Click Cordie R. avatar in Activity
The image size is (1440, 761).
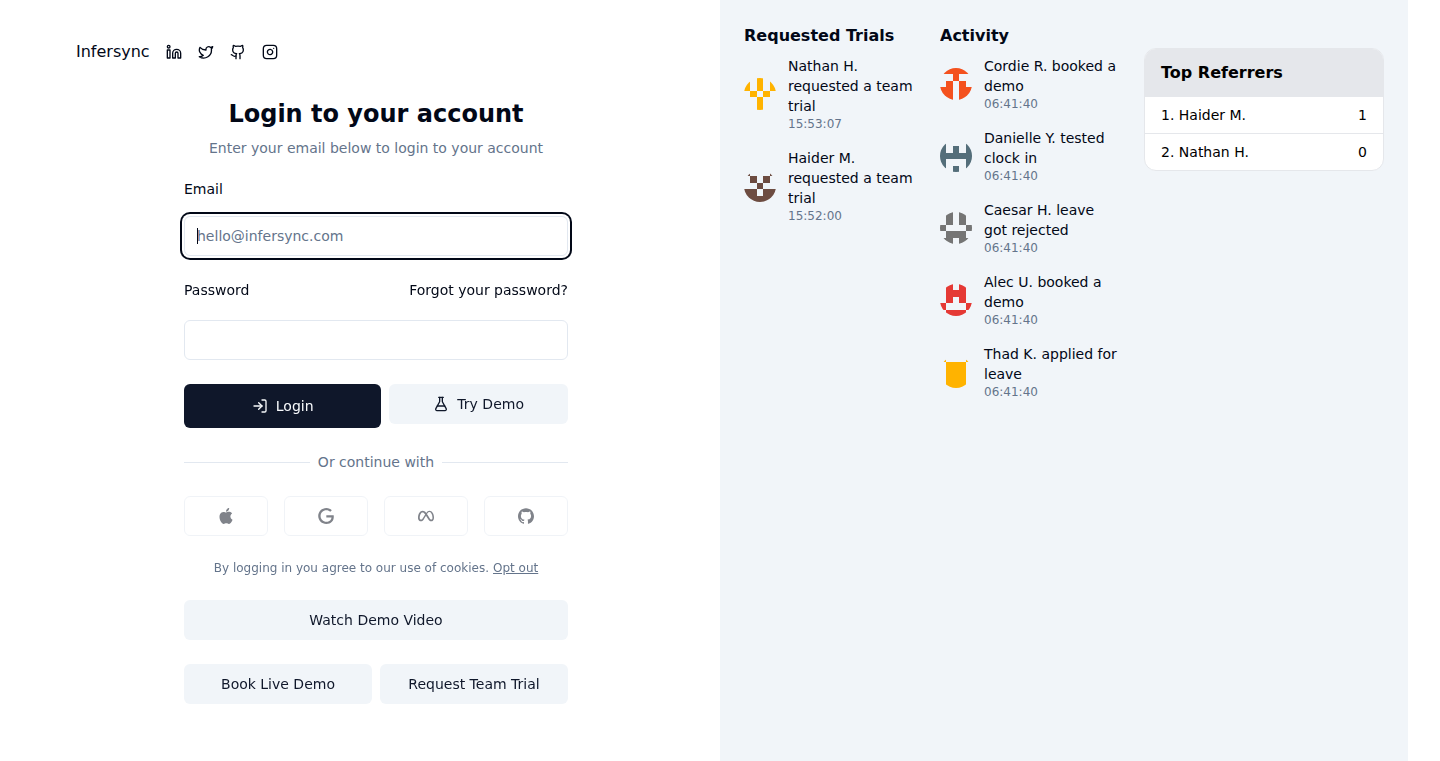point(956,84)
